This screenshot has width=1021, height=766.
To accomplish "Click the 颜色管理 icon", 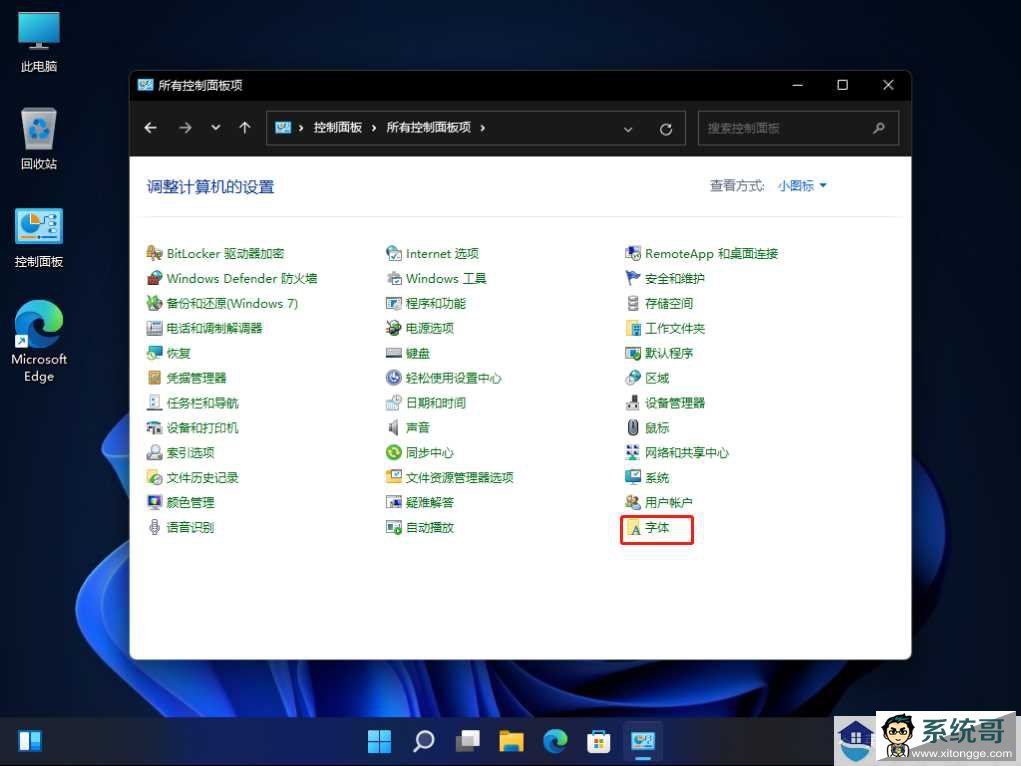I will pos(154,502).
